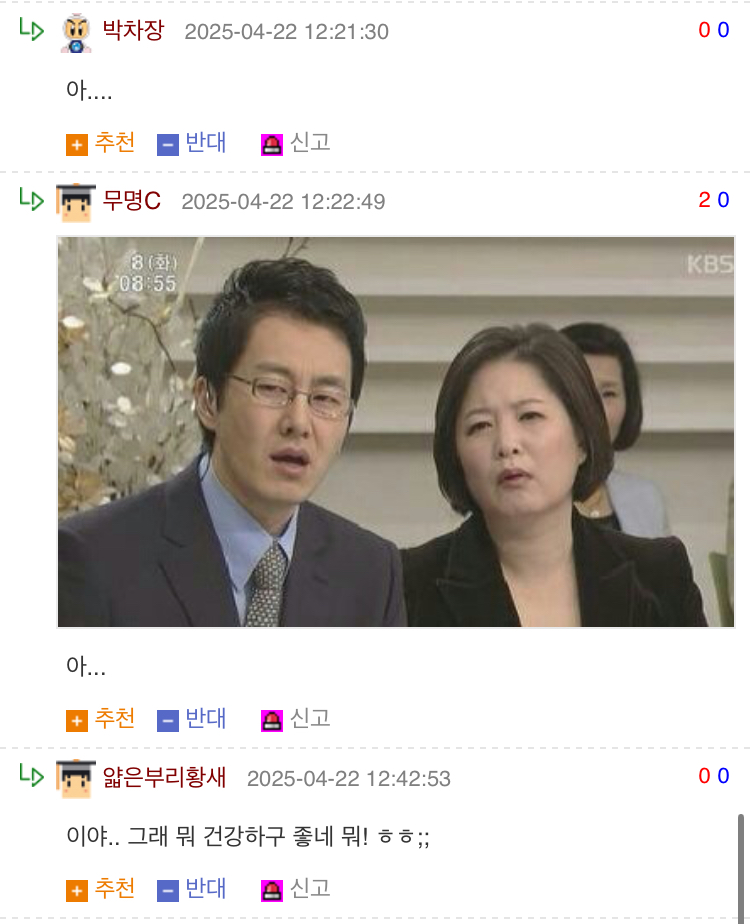
Task: Open 얇은부리황새's avatar icon
Action: click(75, 779)
